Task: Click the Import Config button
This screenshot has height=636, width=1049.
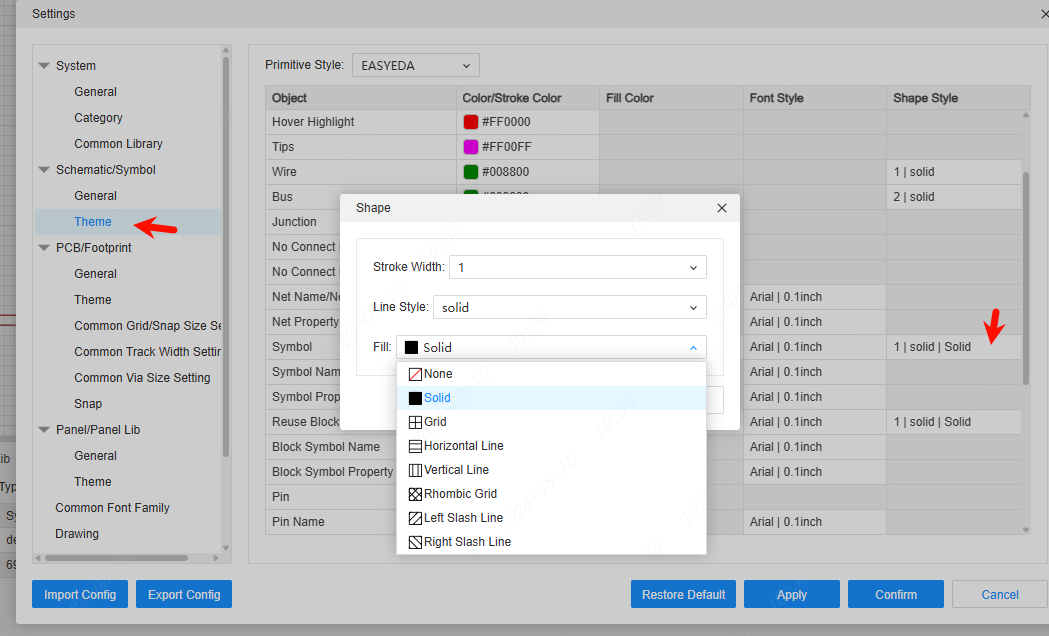Action: (80, 594)
